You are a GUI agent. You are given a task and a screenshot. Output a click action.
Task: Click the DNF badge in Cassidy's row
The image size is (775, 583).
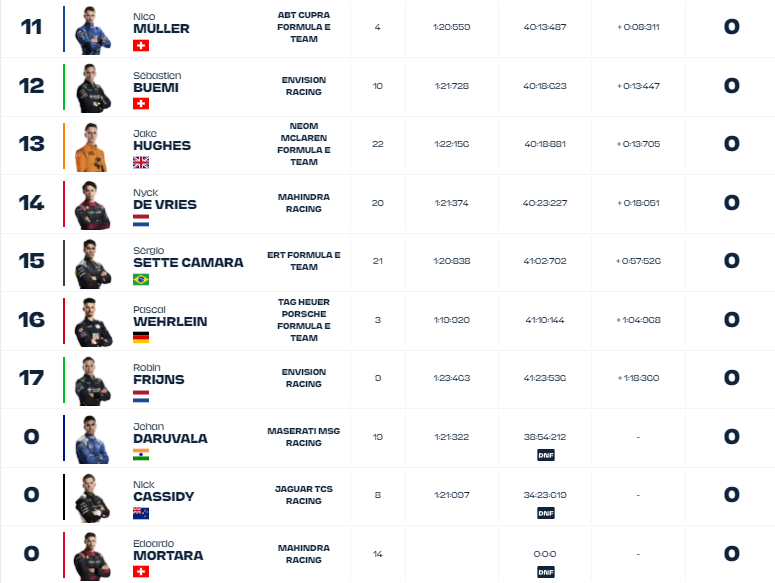coord(546,513)
